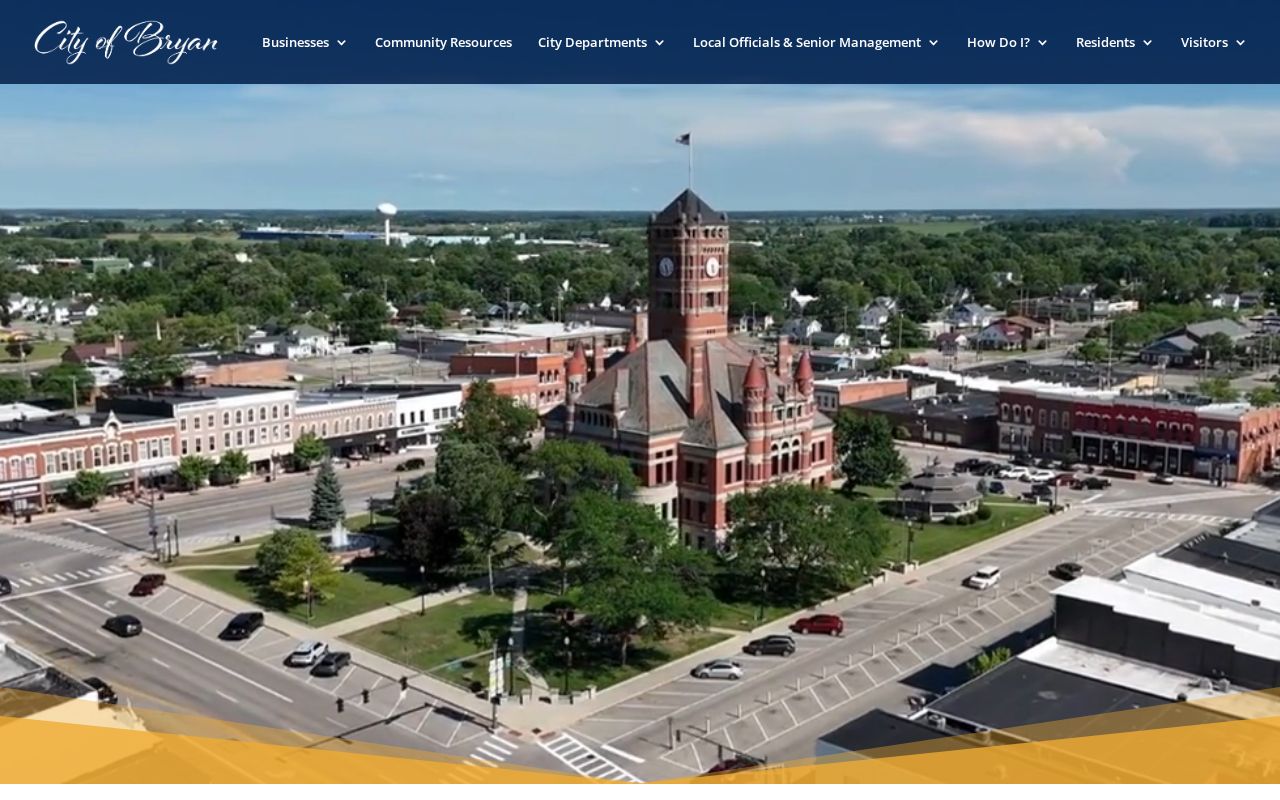1280x800 pixels.
Task: Open the Visitors menu
Action: pos(1204,42)
